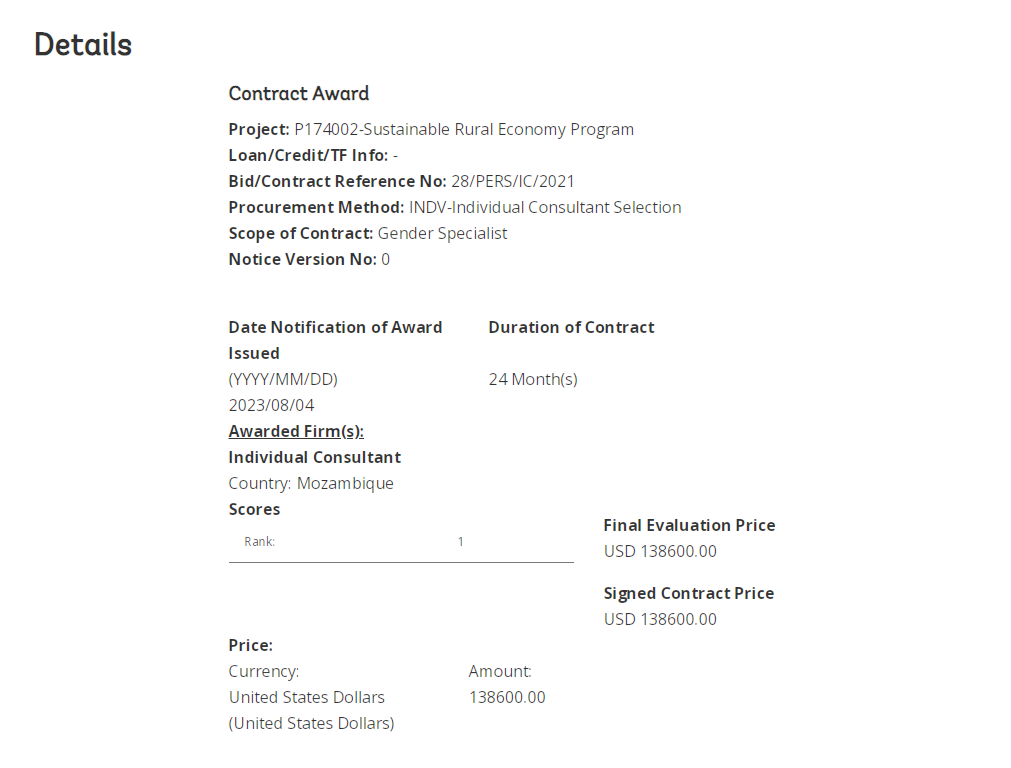Click the 24 Month(s) duration value
Screen dimensions: 1011x768
[533, 379]
